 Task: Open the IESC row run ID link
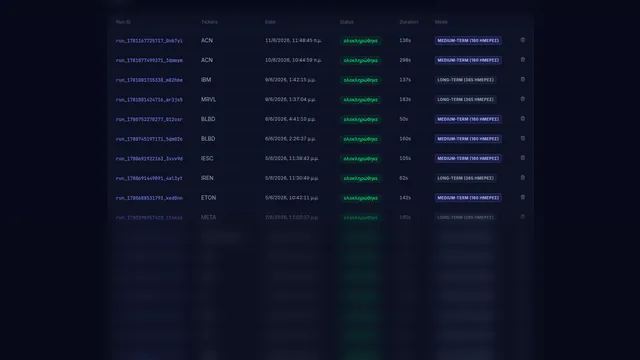tap(149, 158)
